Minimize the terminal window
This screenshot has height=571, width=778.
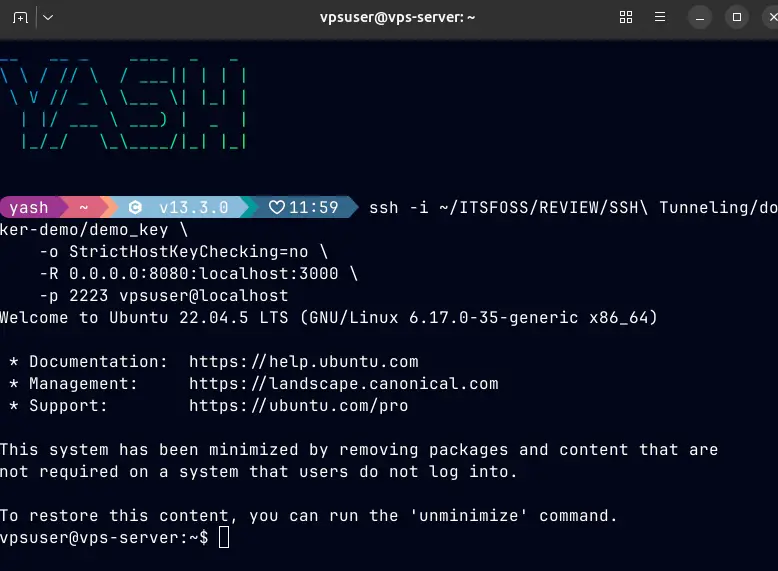pyautogui.click(x=700, y=17)
